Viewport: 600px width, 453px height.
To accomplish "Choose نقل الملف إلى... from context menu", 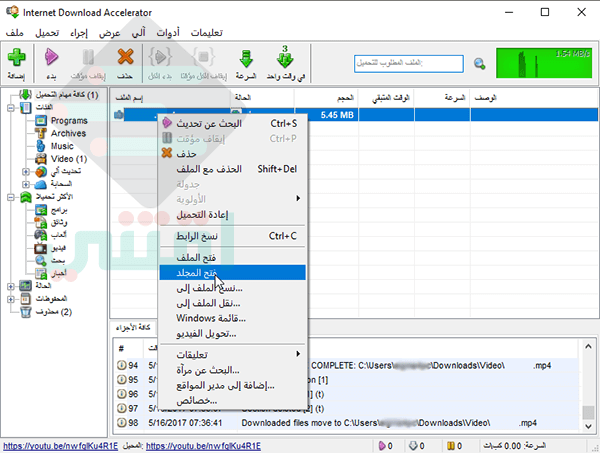I will pos(233,303).
